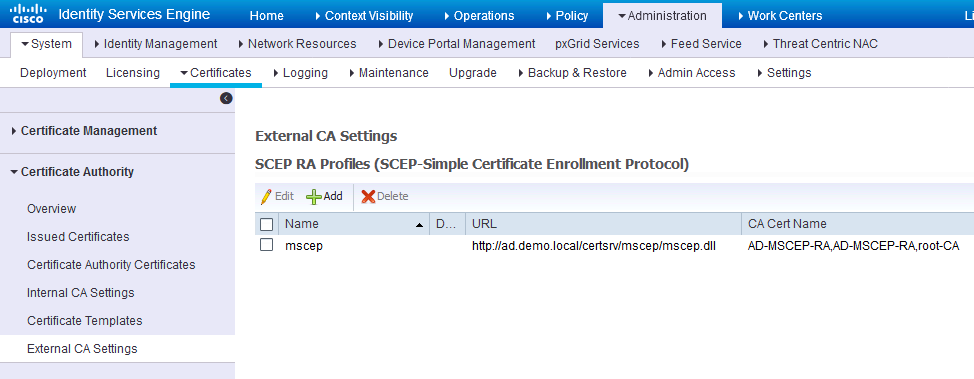Open the Maintenance menu
This screenshot has height=379, width=974.
(x=388, y=73)
